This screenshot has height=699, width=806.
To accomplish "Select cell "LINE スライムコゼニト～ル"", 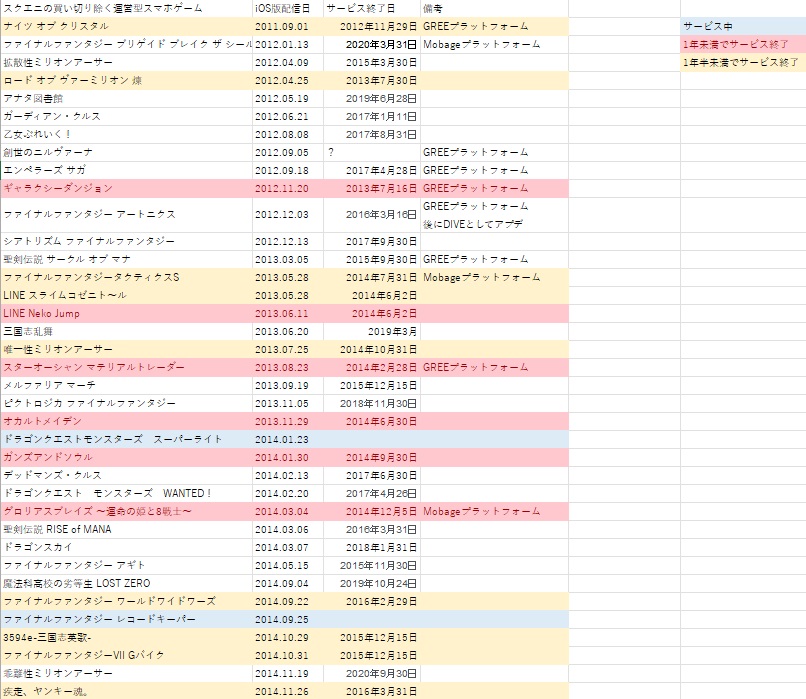I will [126, 295].
